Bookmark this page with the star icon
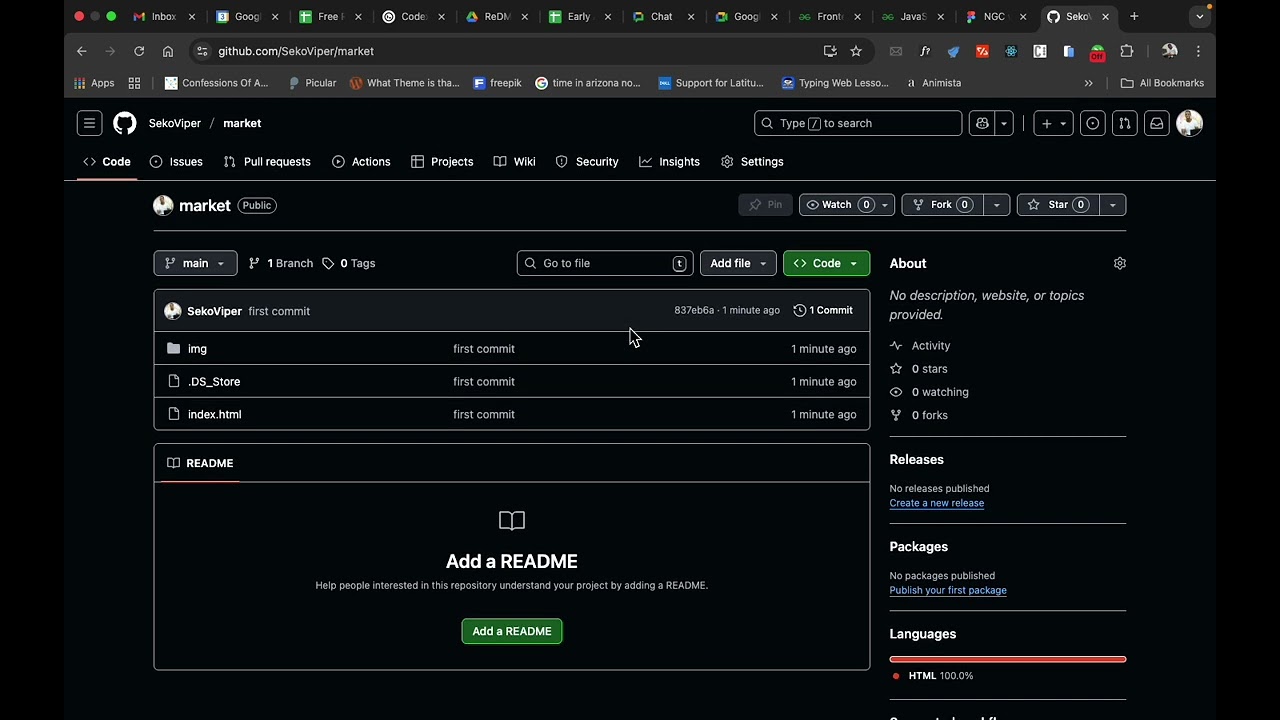 (x=856, y=51)
